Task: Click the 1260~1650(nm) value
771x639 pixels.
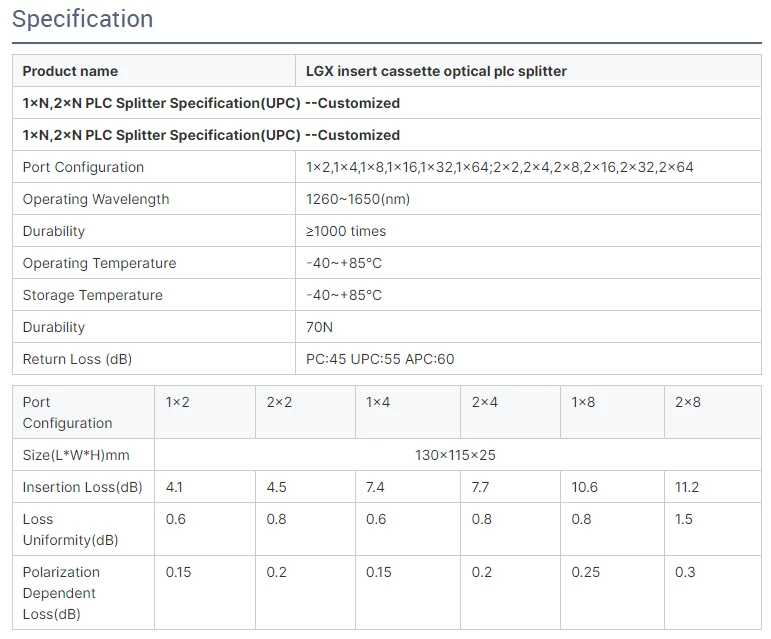Action: point(357,199)
